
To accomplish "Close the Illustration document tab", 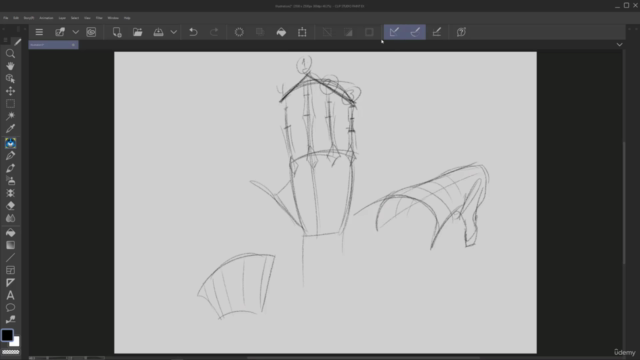I will click(73, 45).
